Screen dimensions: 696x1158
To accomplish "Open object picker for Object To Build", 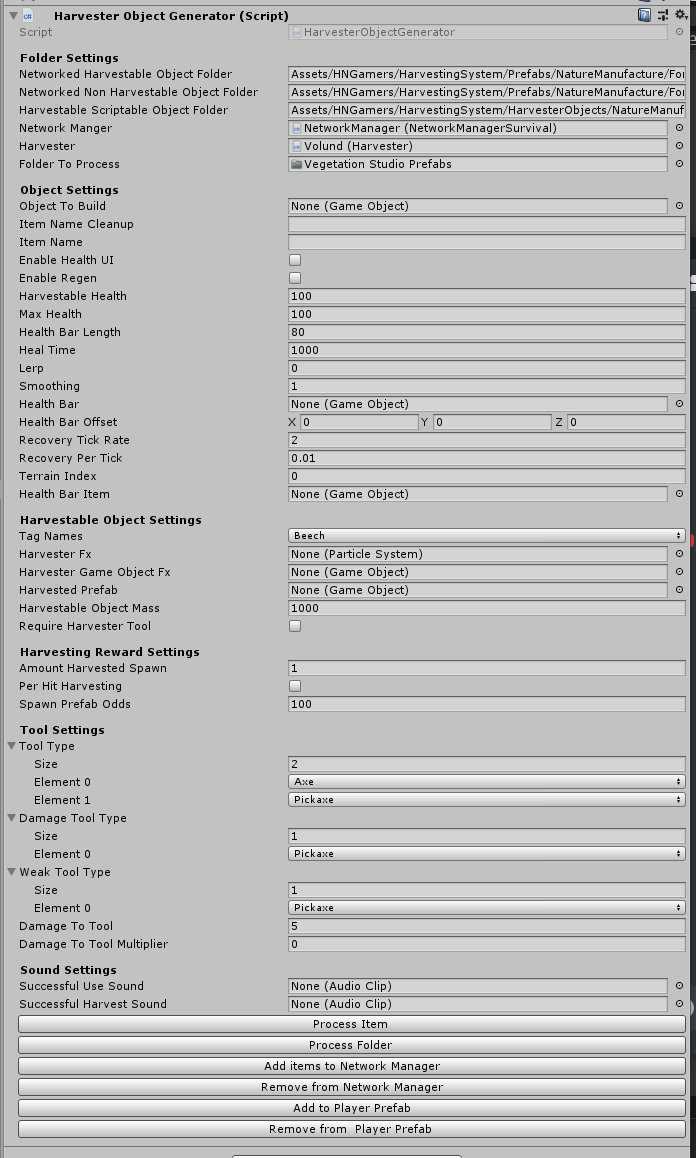I will (679, 206).
